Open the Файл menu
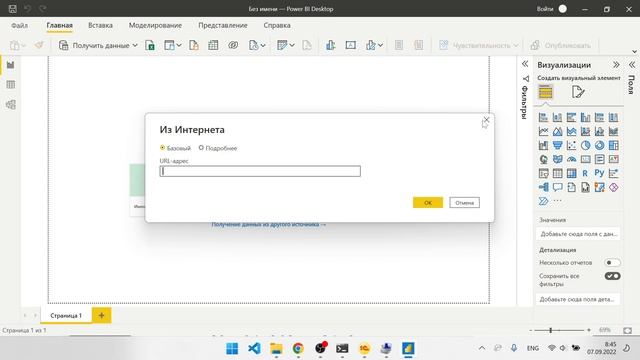Viewport: 640px width, 360px height. [x=20, y=25]
